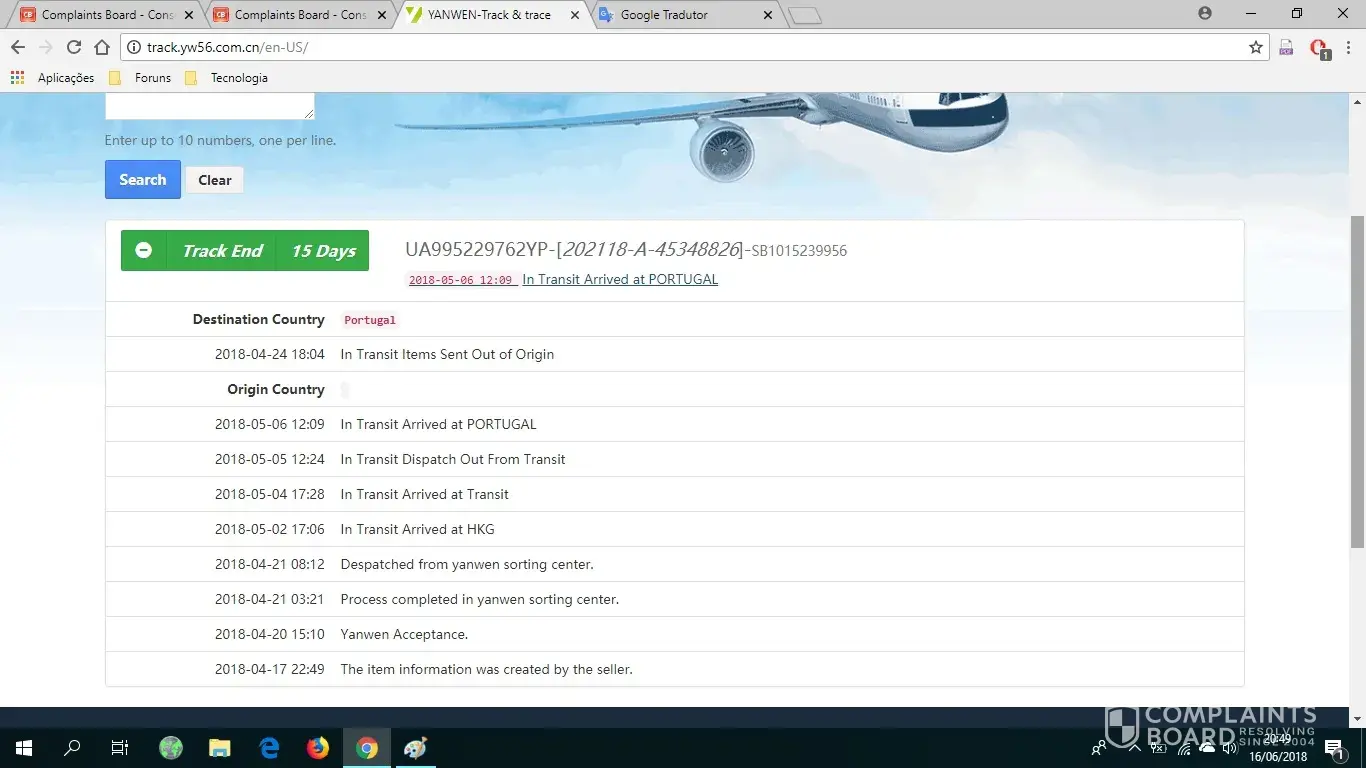Open the Chrome profile avatar icon

click(1205, 13)
